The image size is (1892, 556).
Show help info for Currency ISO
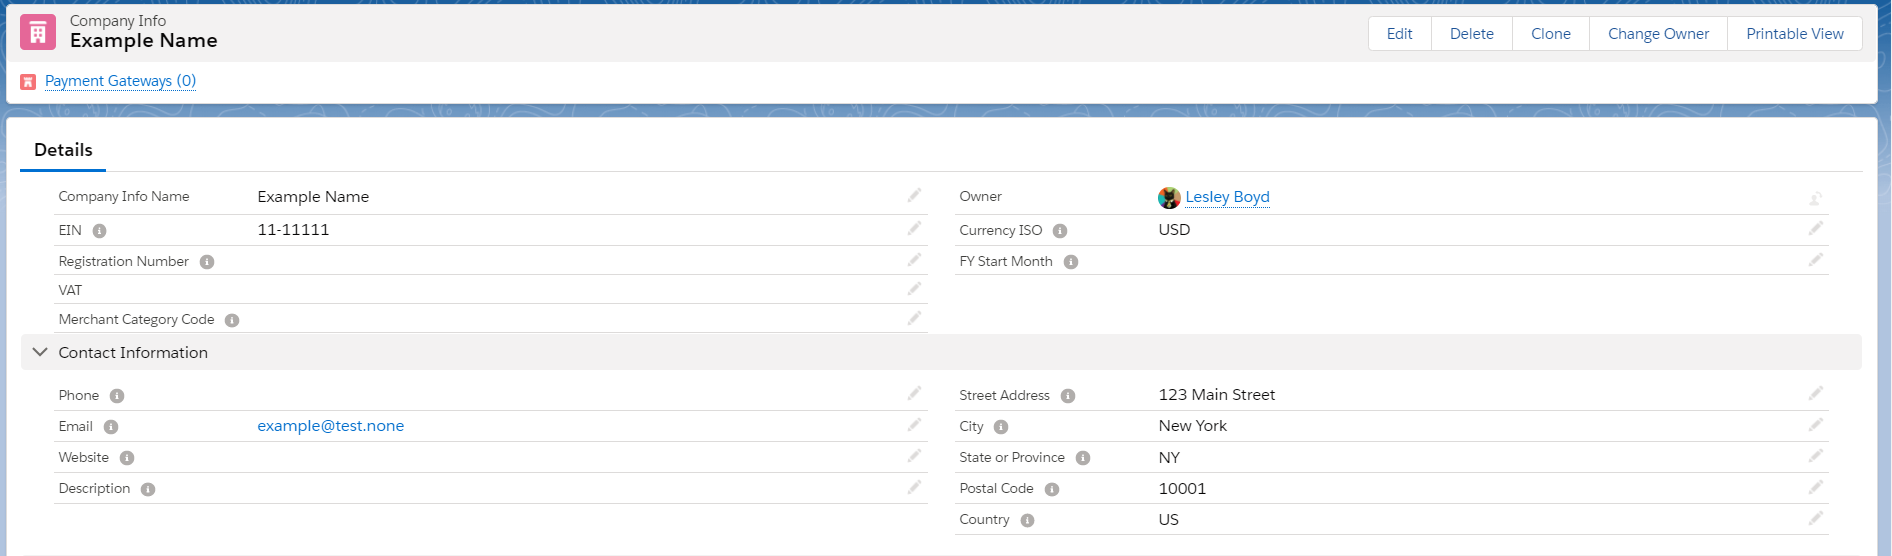tap(1060, 231)
